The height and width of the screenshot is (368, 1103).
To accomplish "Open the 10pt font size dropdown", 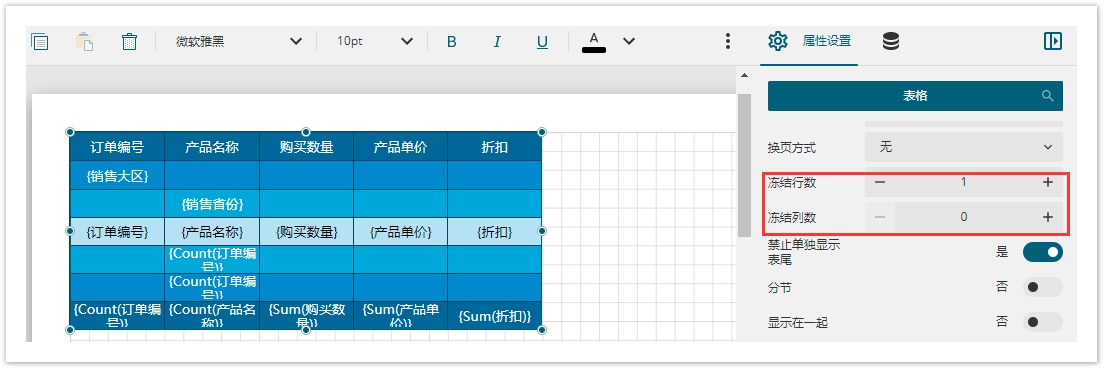I will pos(374,42).
